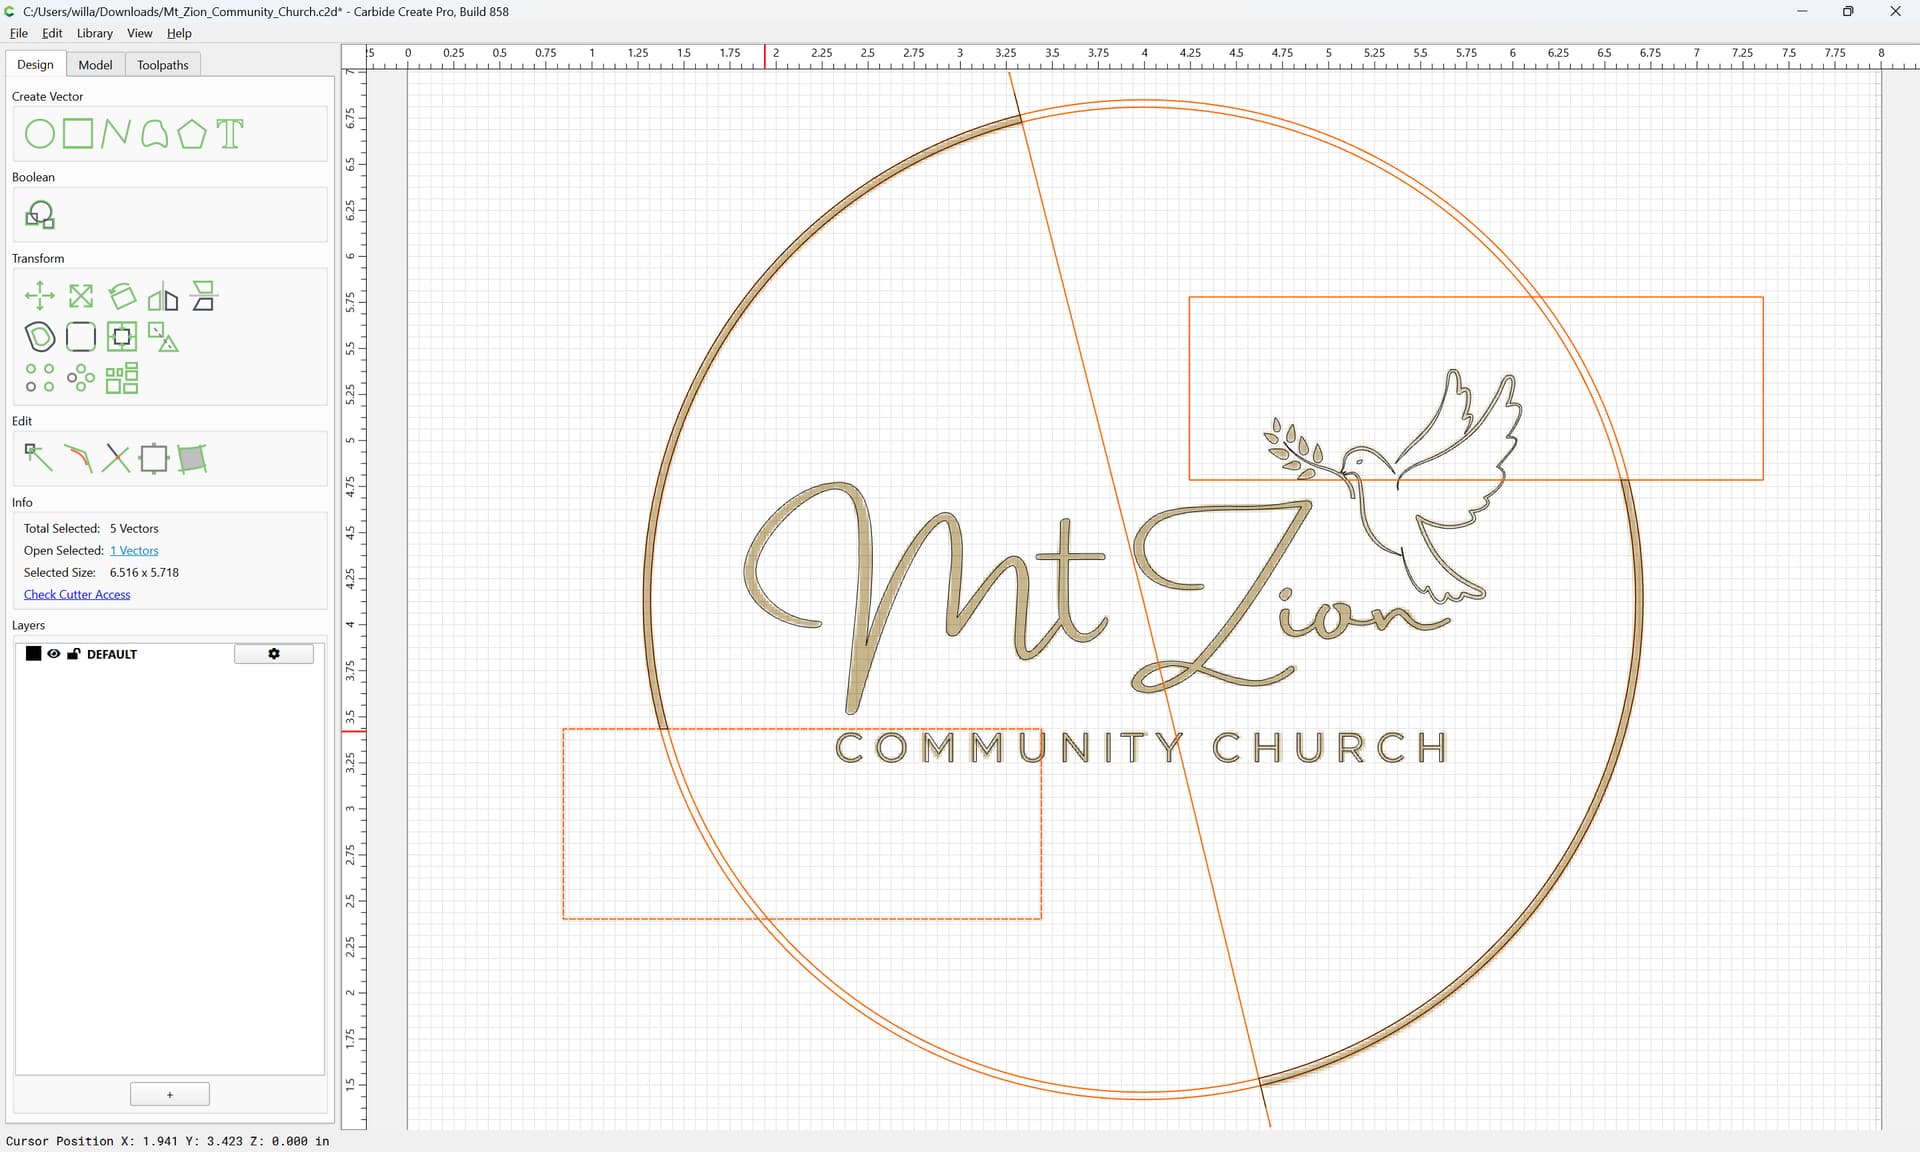Activate the Move transform tool
1920x1152 pixels.
[x=39, y=296]
